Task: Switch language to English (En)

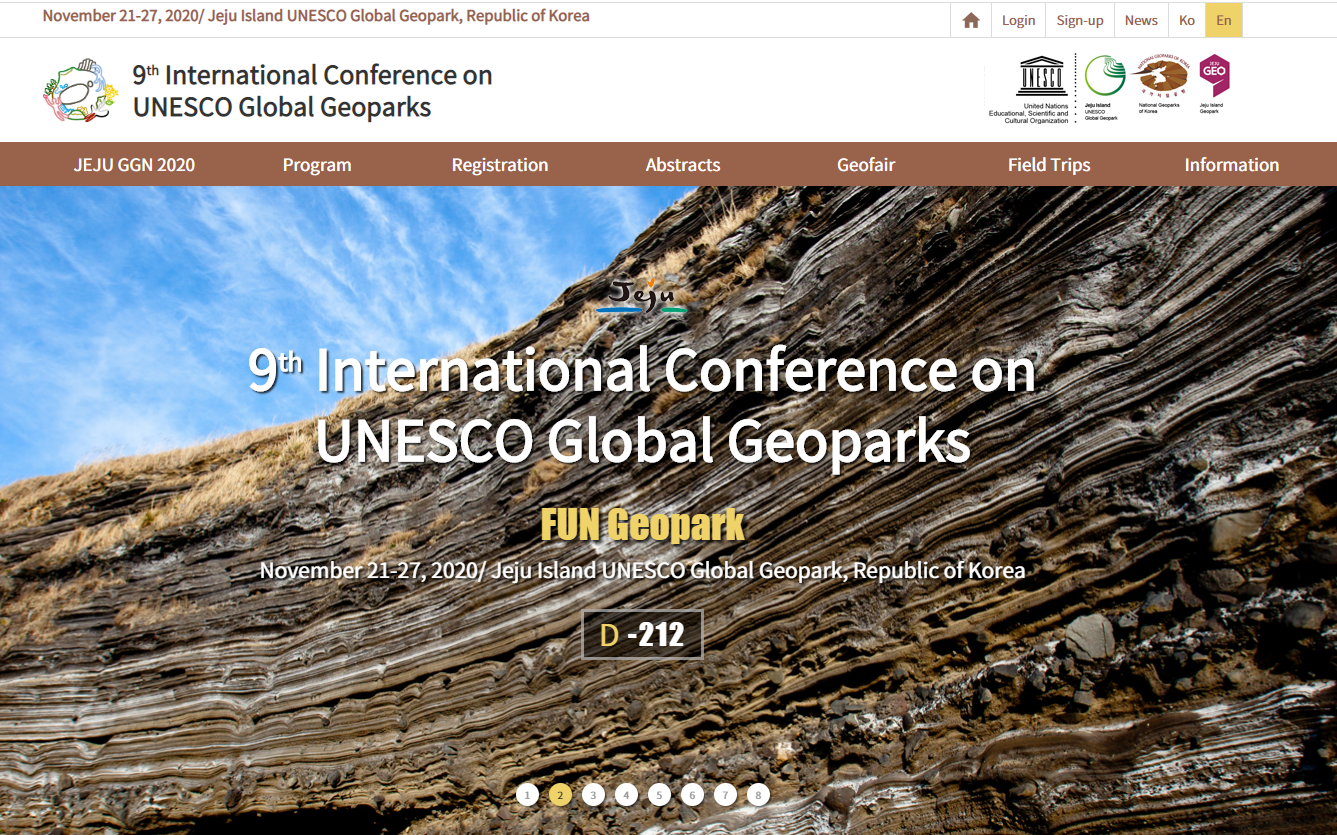Action: [1224, 20]
